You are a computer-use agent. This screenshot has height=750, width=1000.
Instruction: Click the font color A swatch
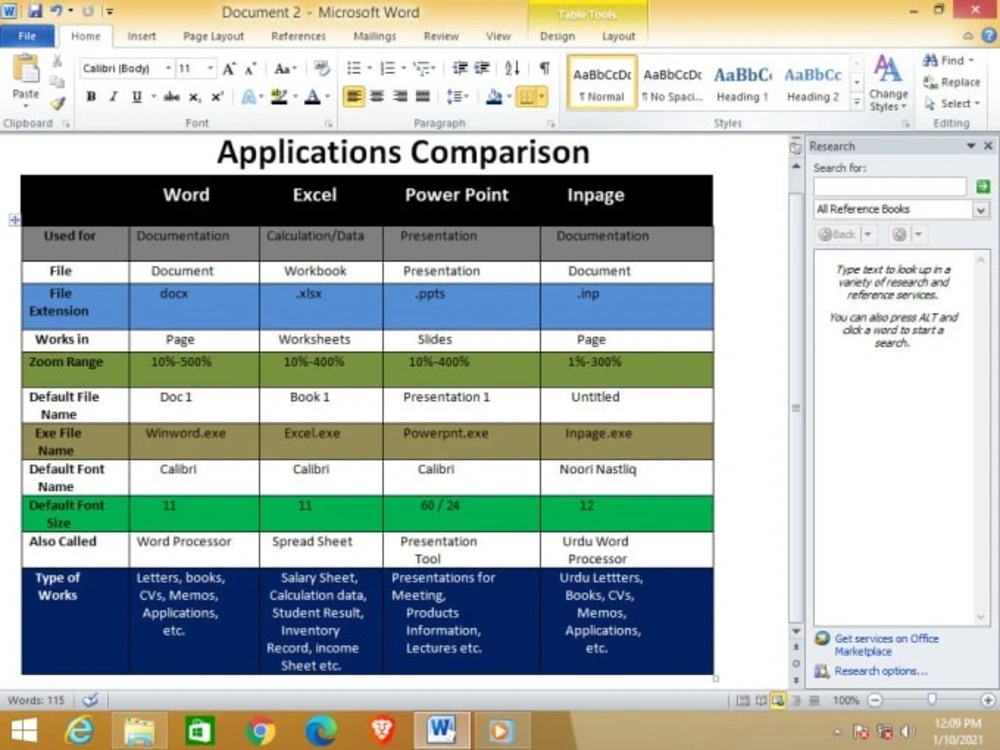coord(312,97)
